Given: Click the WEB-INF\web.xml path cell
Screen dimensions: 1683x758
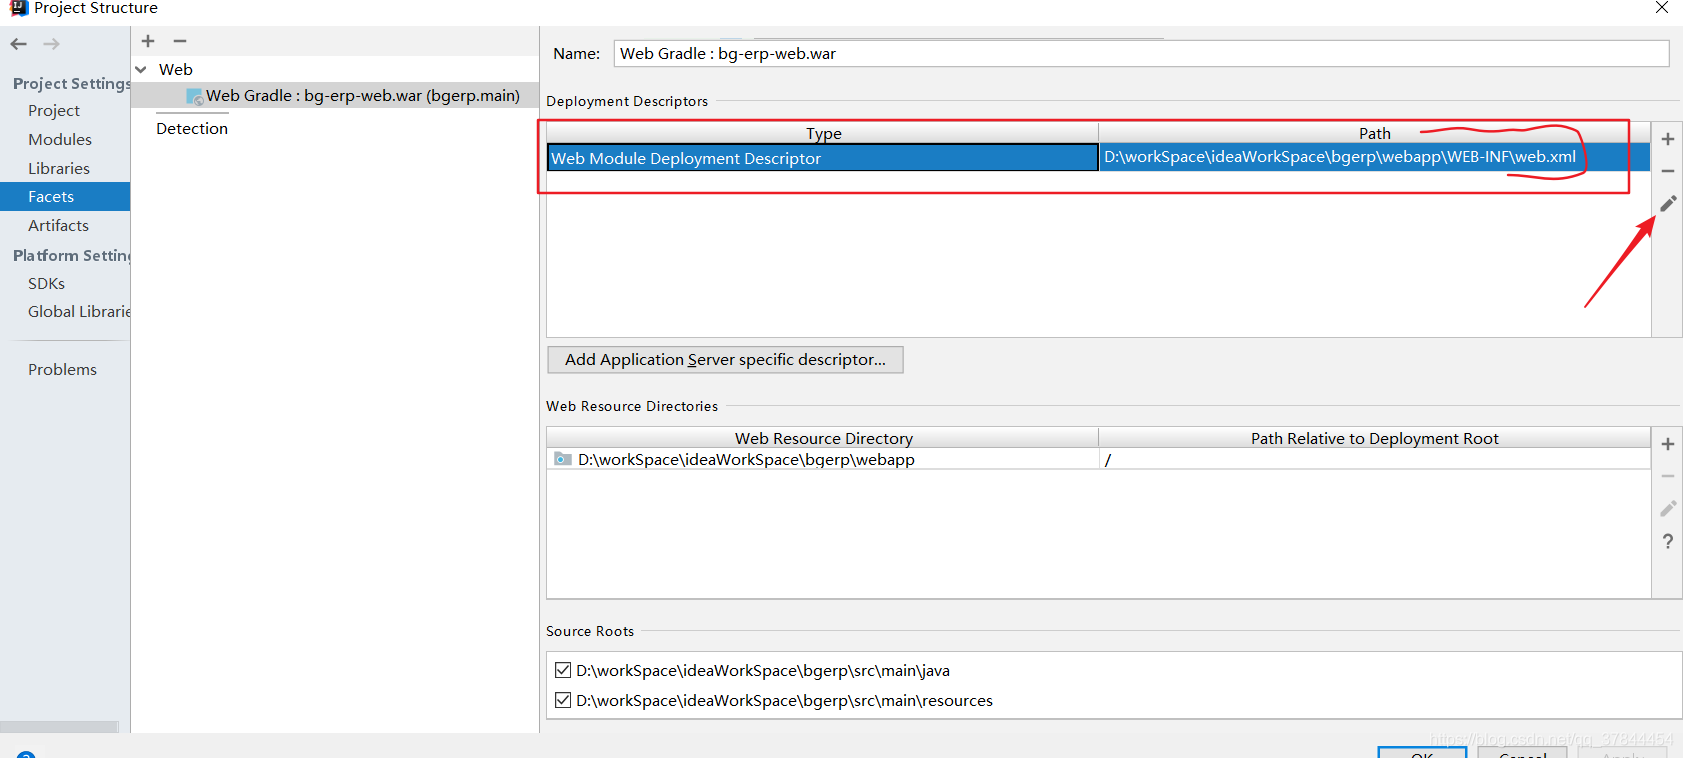Looking at the screenshot, I should 1375,157.
